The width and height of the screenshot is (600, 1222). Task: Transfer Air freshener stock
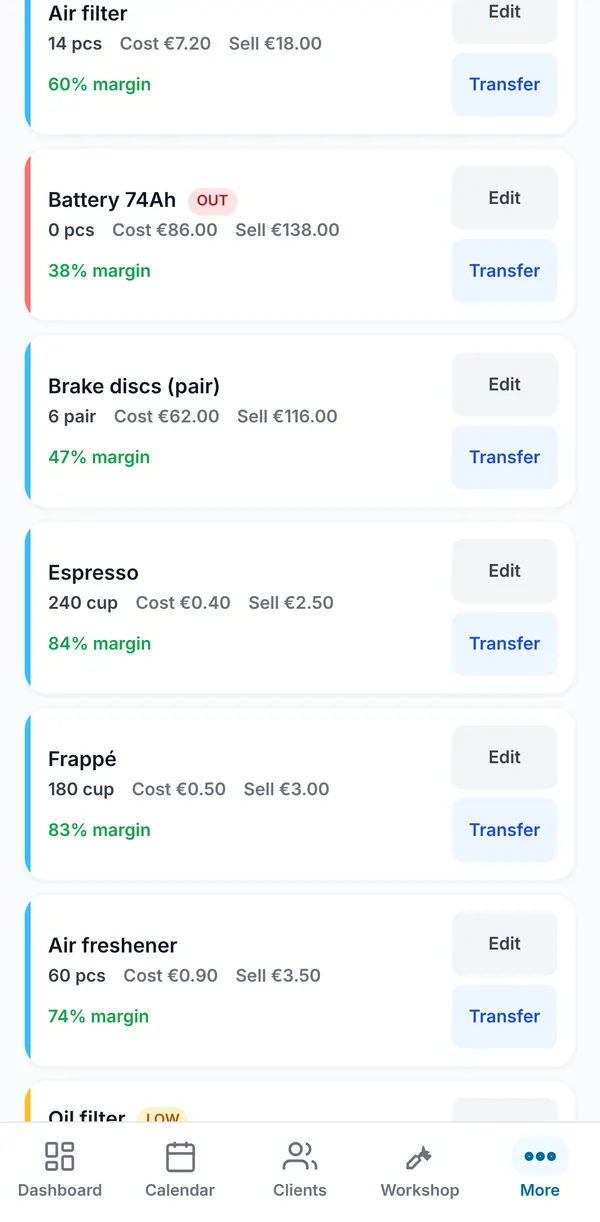pyautogui.click(x=504, y=1016)
